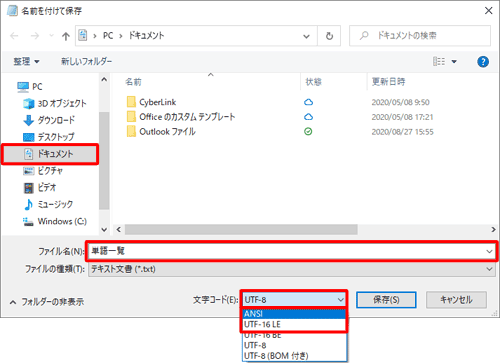
Task: Expand the address bar history dropdown
Action: [306, 36]
